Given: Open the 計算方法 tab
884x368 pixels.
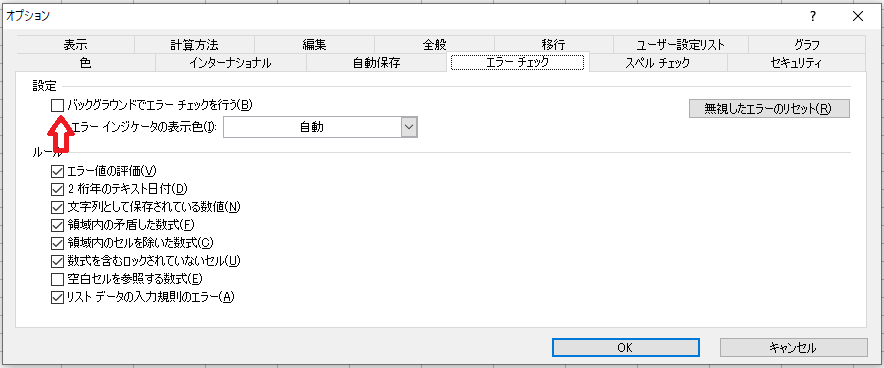Looking at the screenshot, I should 194,45.
